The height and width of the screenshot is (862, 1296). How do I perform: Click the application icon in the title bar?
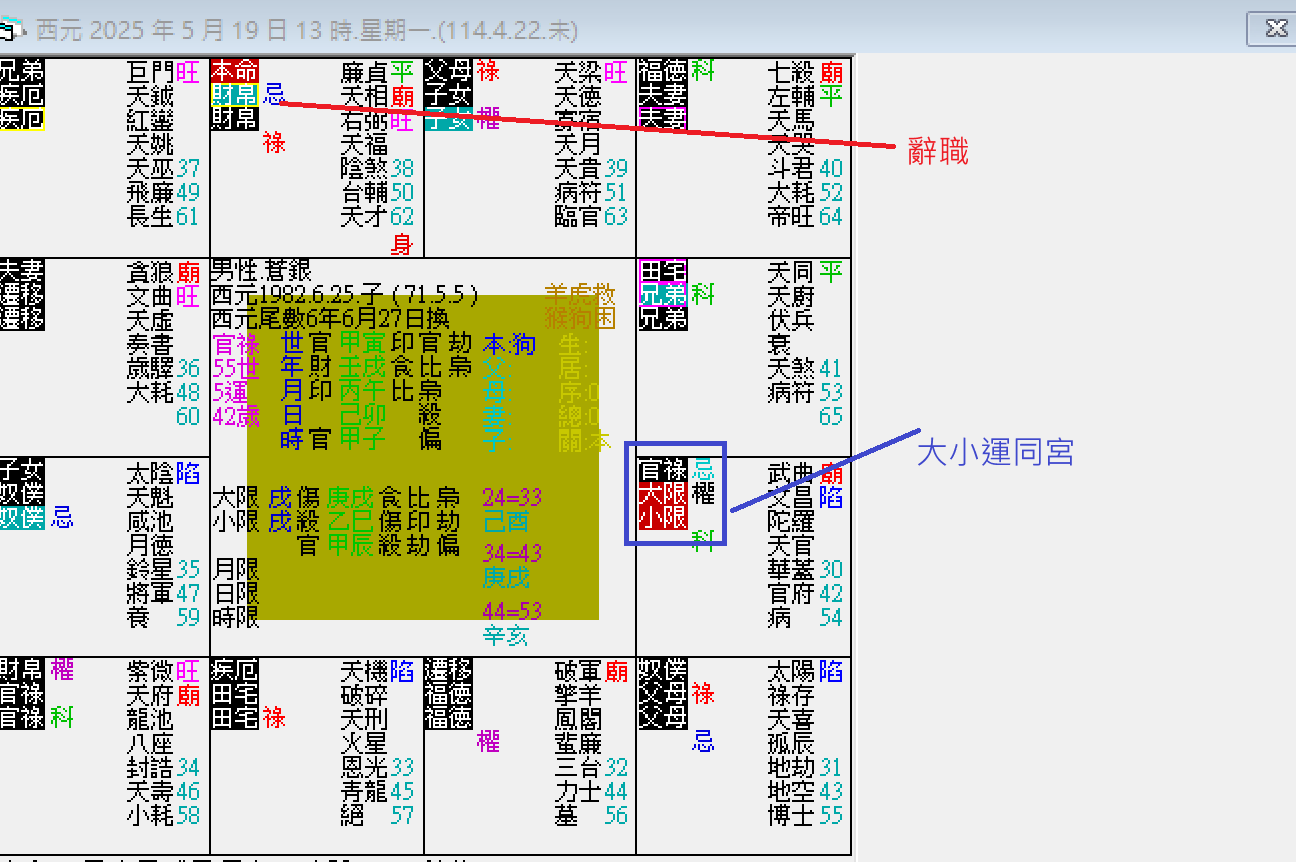tap(12, 30)
